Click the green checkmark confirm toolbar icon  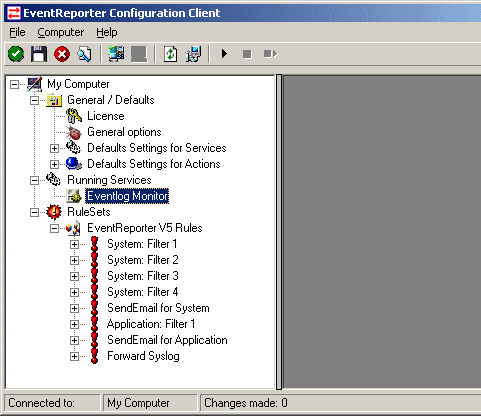16,54
